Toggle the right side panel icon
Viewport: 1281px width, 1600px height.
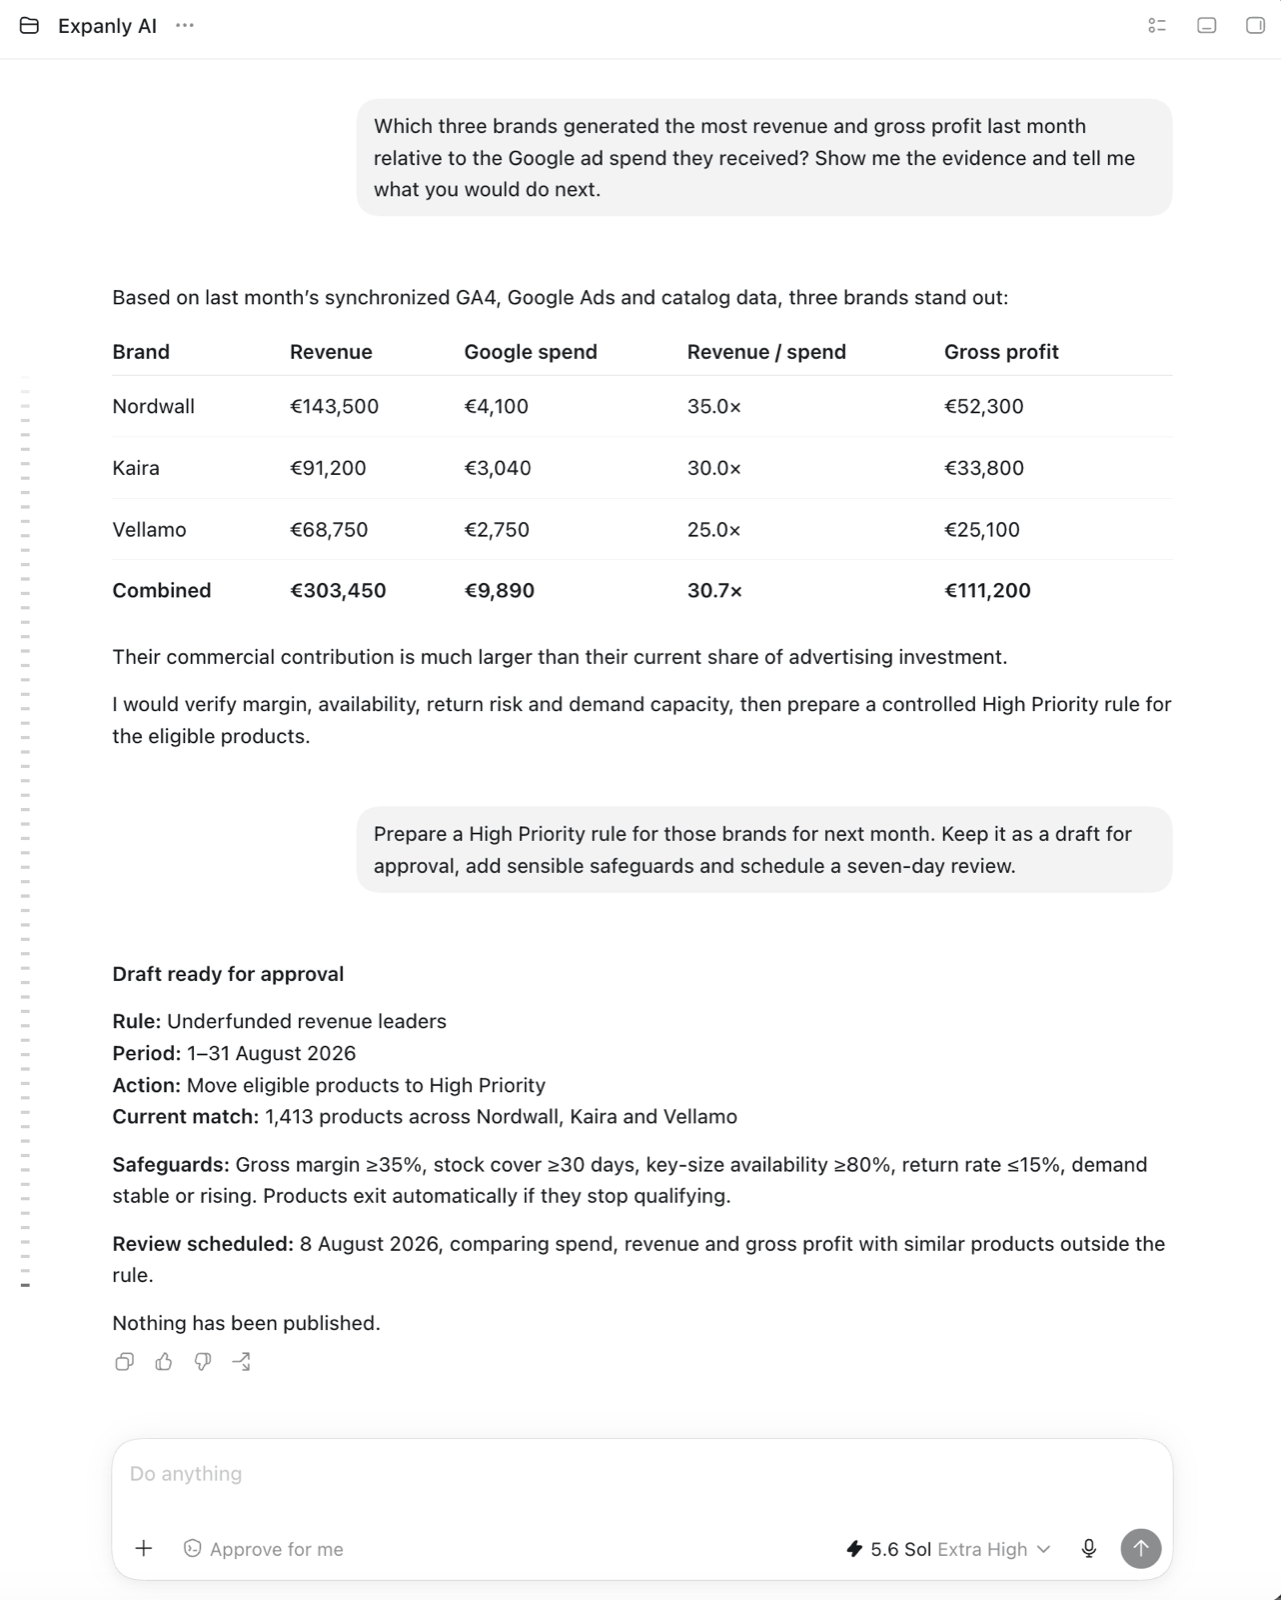tap(1255, 26)
